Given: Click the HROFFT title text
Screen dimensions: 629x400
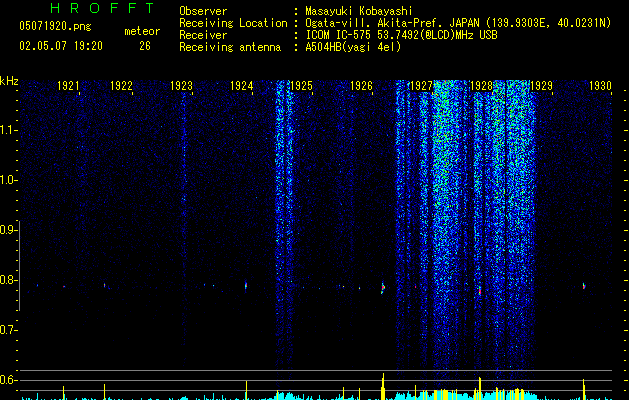Looking at the screenshot, I should pos(102,8).
